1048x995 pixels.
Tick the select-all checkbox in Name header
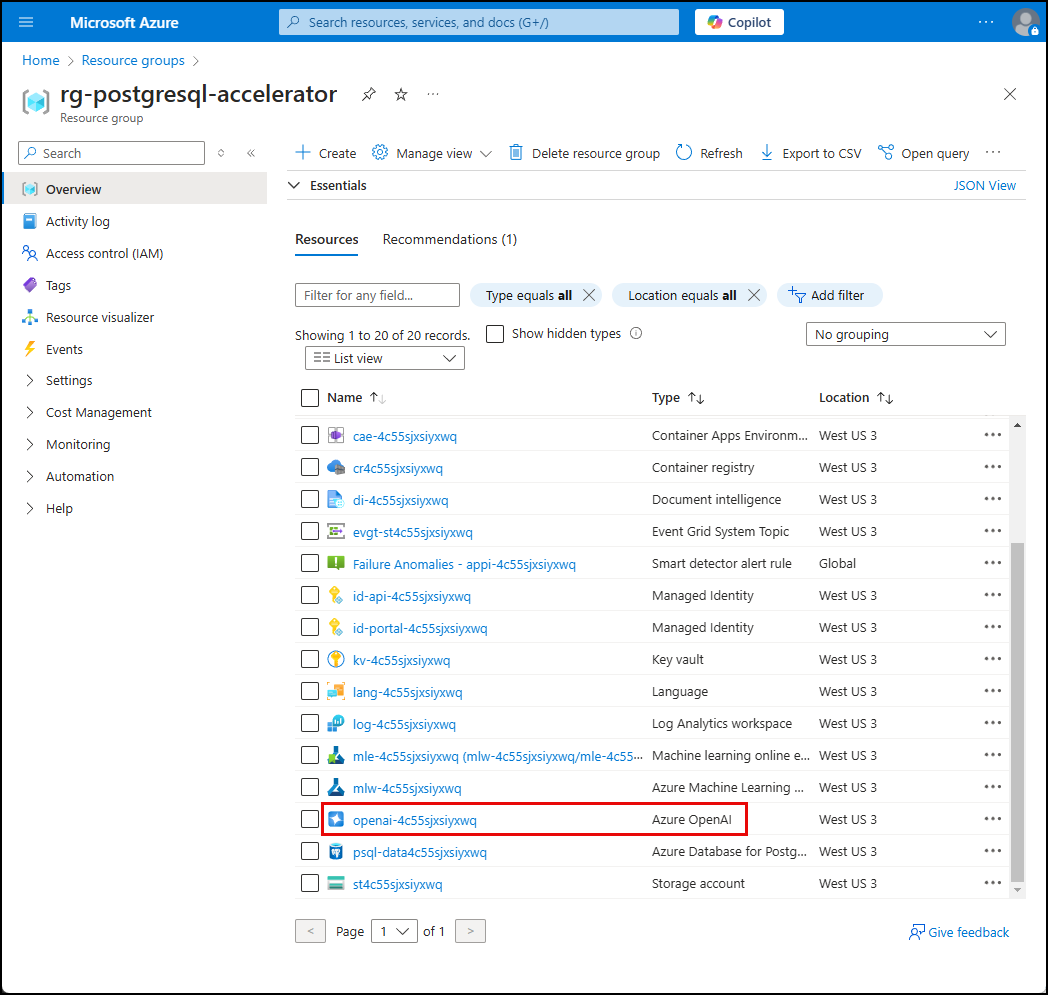(310, 398)
